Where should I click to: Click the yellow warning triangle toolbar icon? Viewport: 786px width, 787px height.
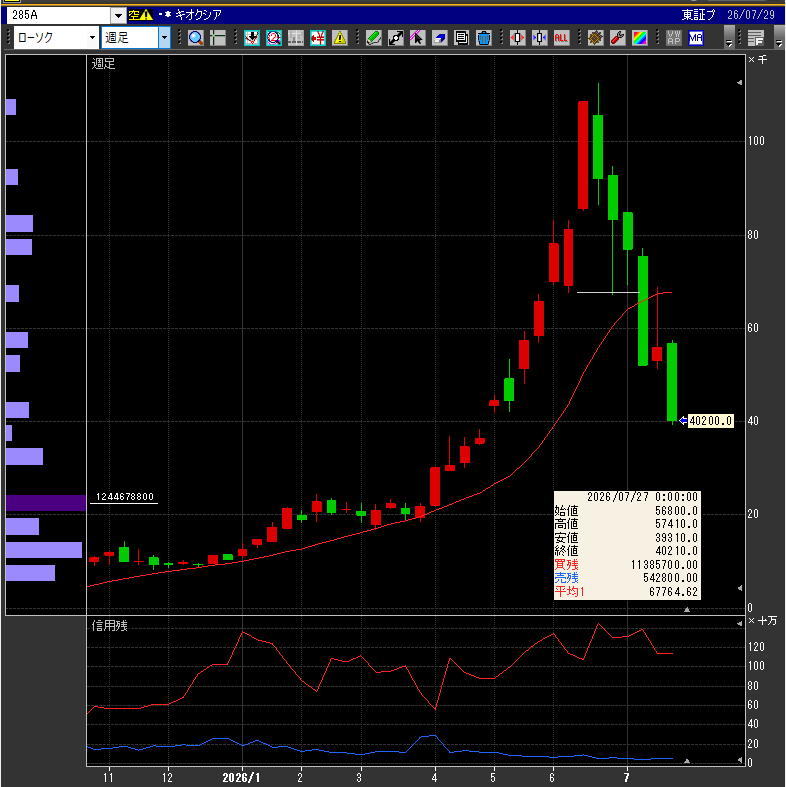[x=340, y=38]
